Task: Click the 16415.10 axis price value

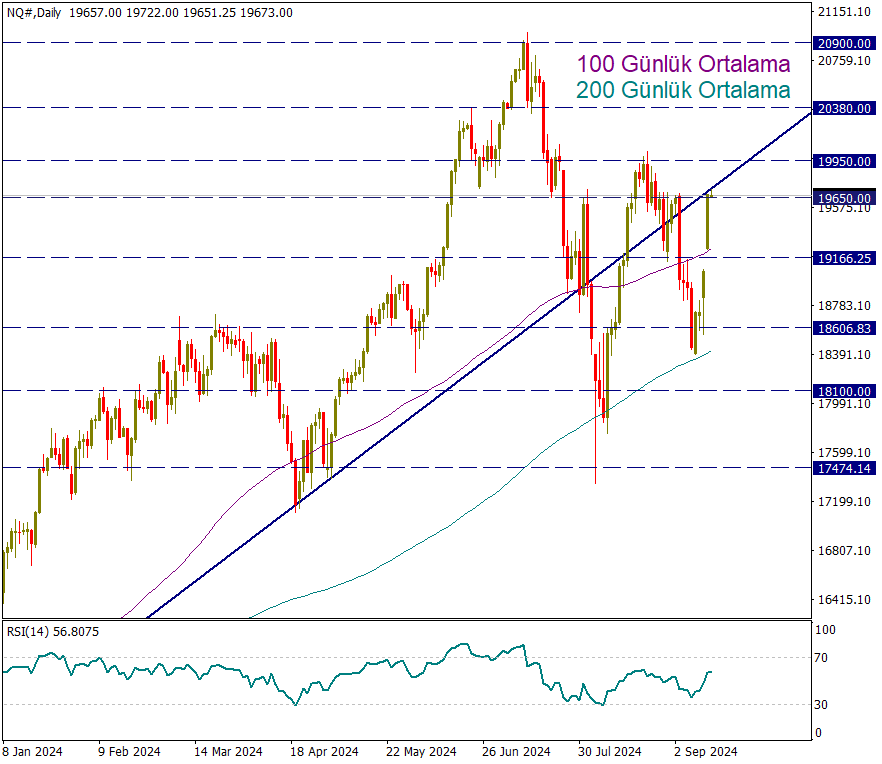Action: [844, 599]
